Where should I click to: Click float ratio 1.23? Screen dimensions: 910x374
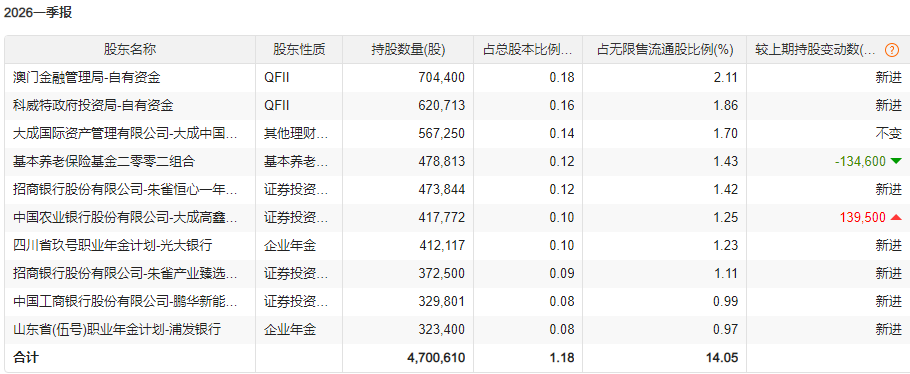click(x=726, y=245)
